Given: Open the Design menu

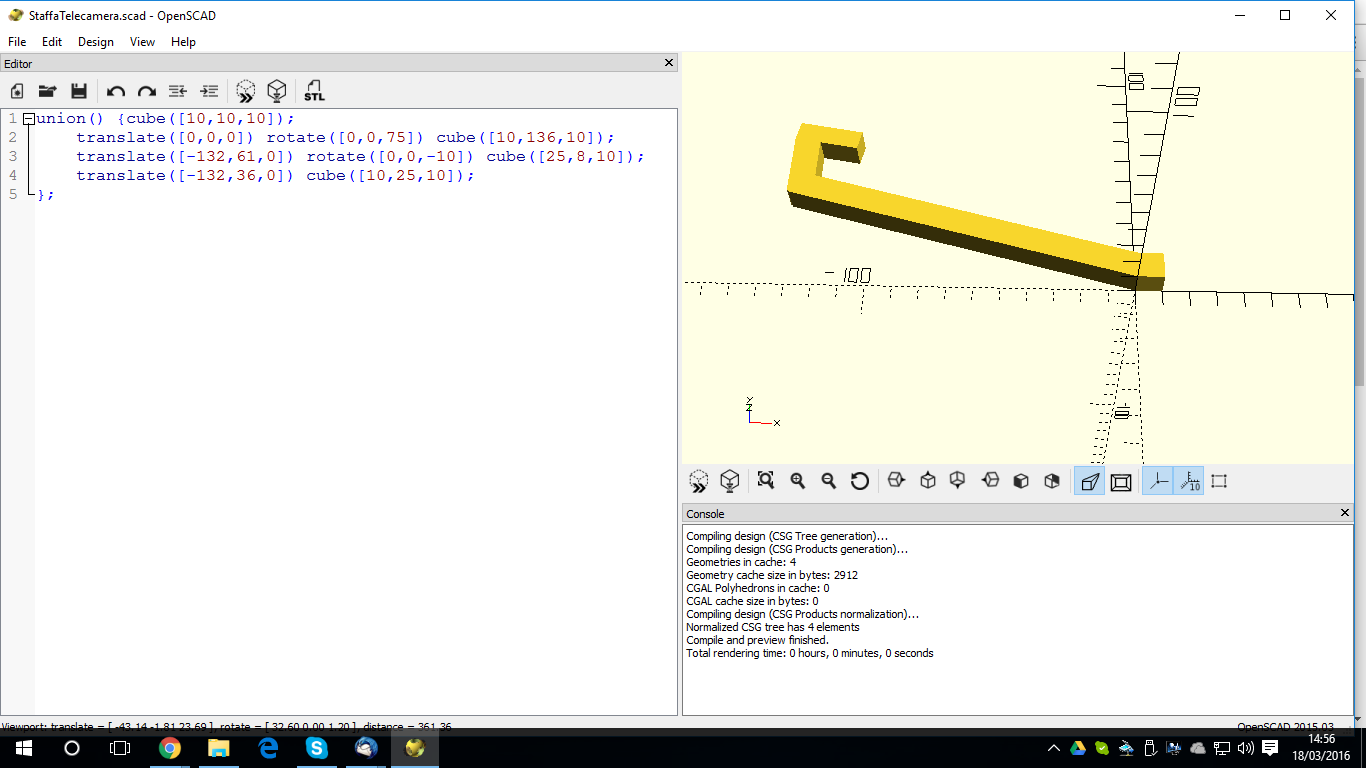Looking at the screenshot, I should (x=96, y=42).
